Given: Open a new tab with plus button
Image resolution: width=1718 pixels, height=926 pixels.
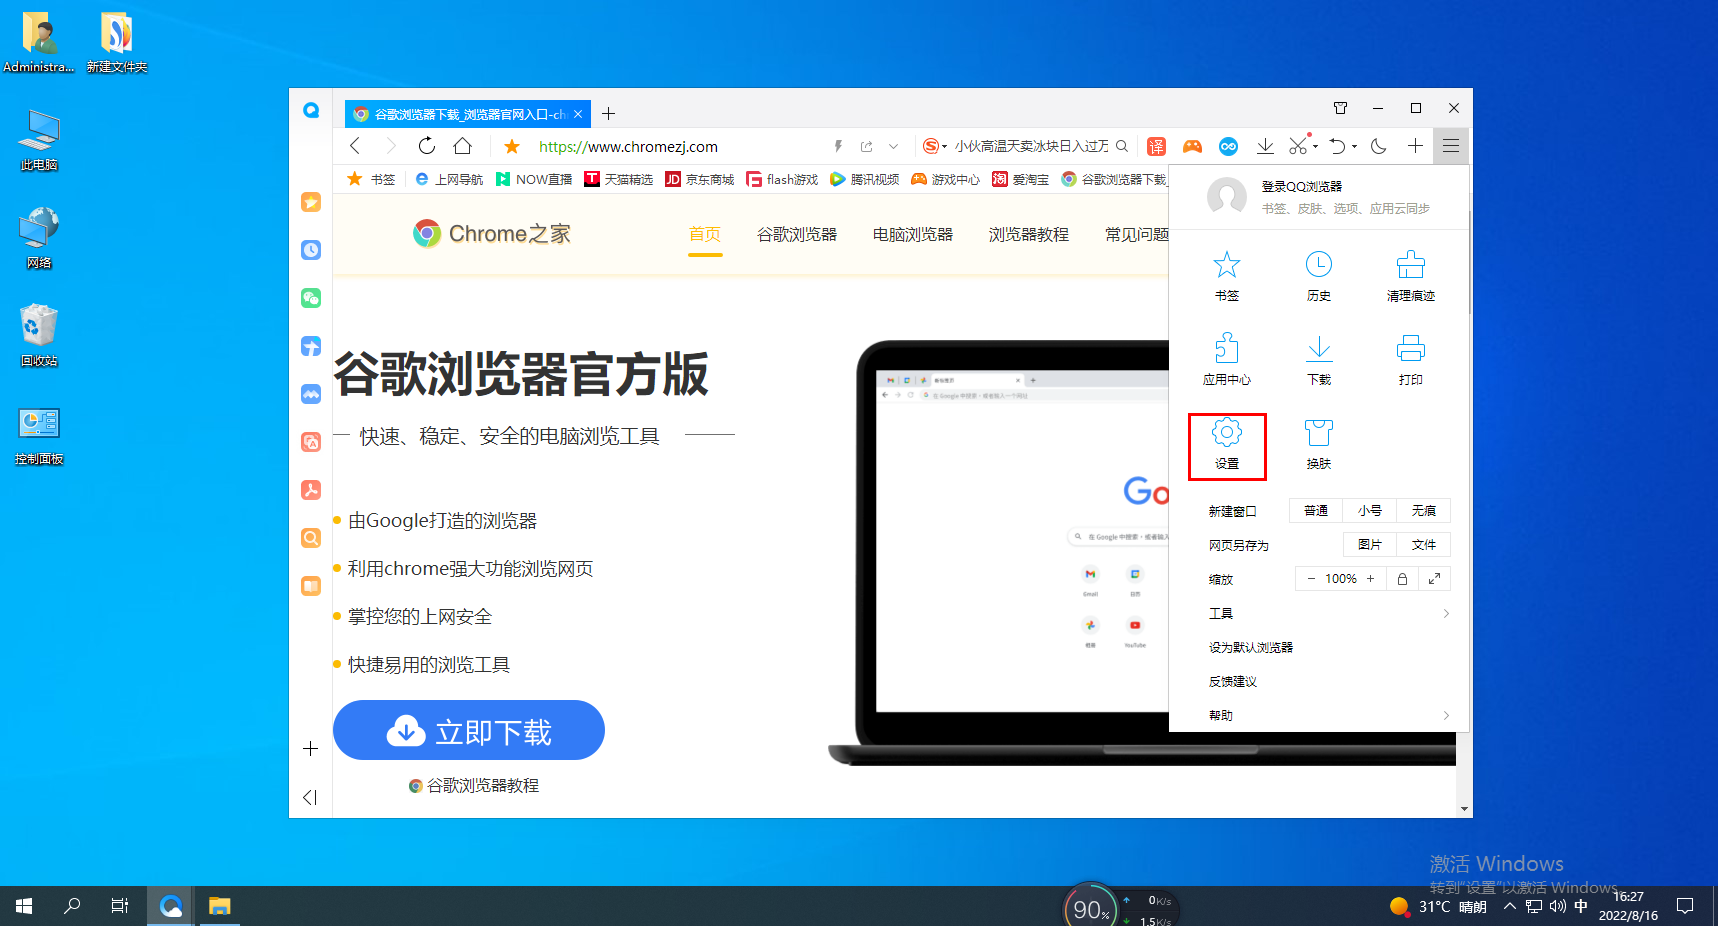Looking at the screenshot, I should click(x=608, y=114).
